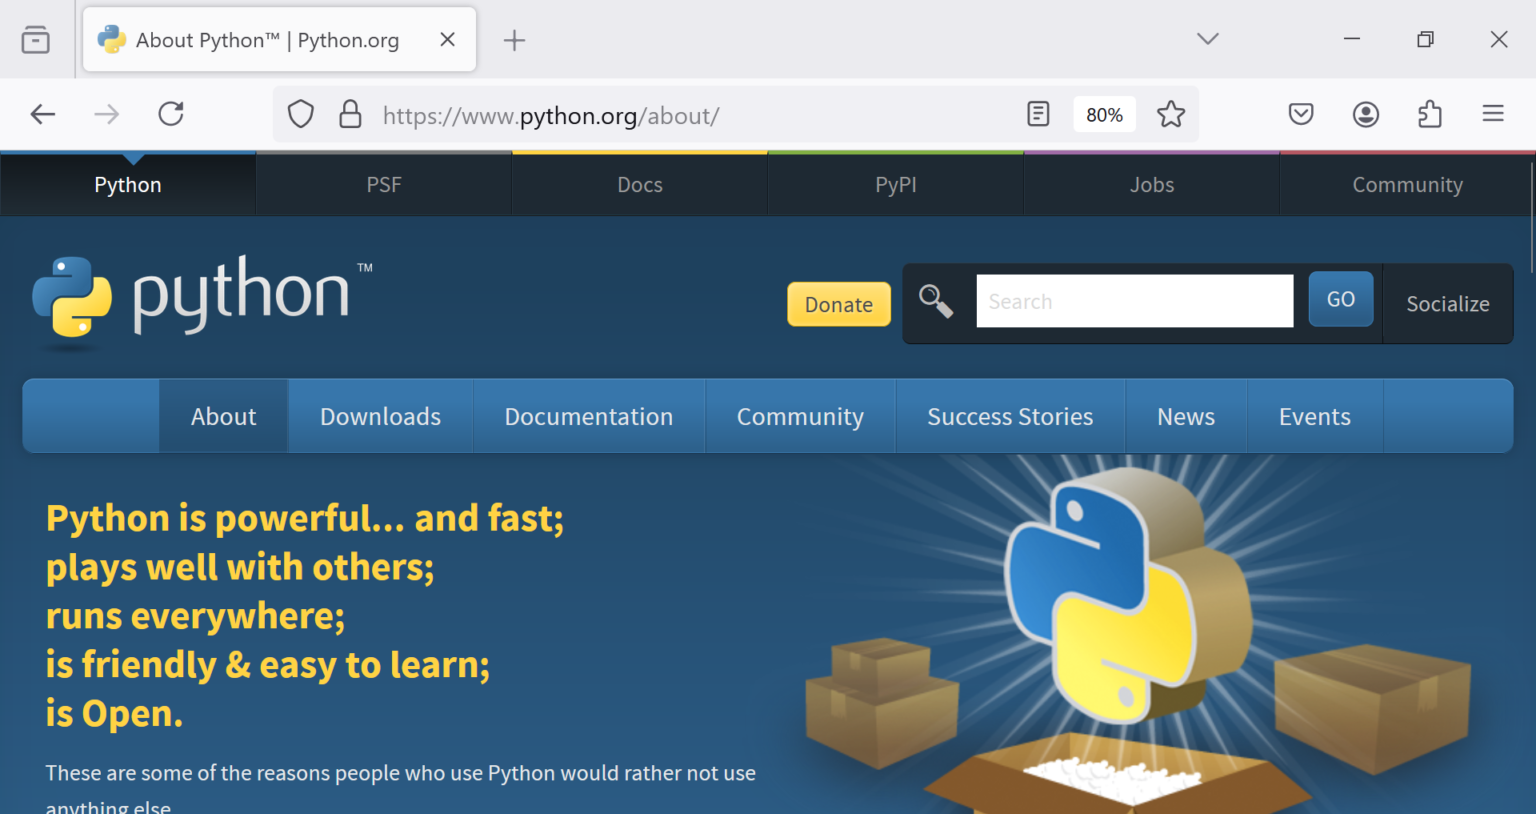Viewport: 1536px width, 814px height.
Task: Open the Socialize dropdown
Action: pyautogui.click(x=1447, y=304)
